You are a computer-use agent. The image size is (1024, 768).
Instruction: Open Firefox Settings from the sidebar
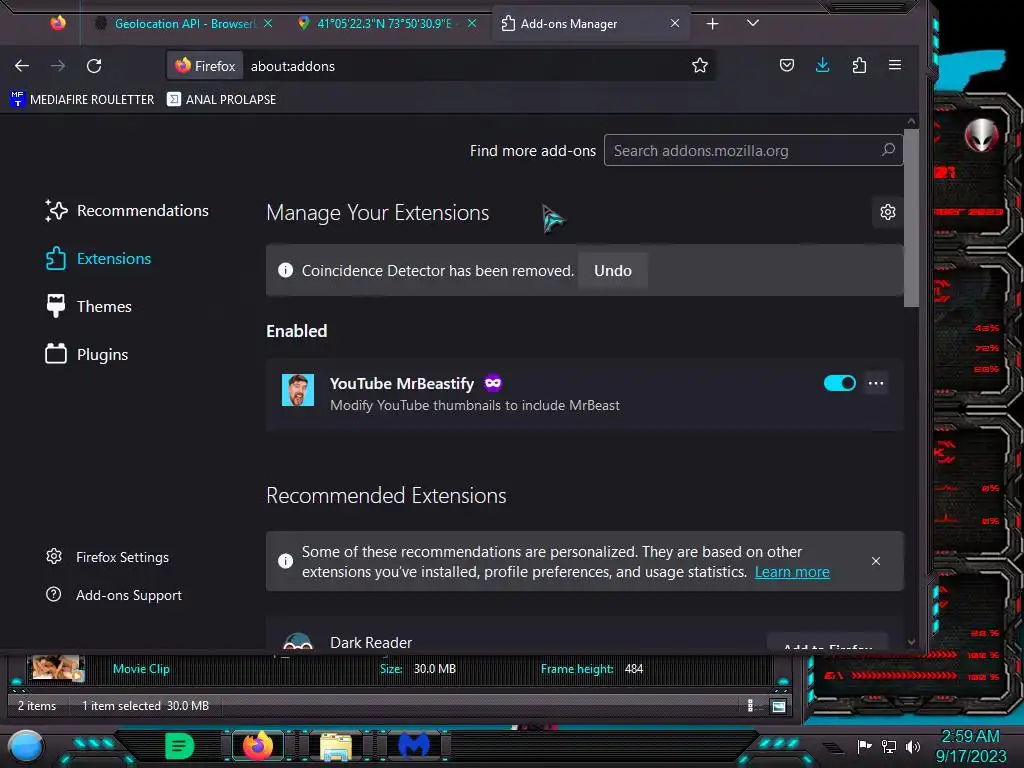(x=107, y=557)
